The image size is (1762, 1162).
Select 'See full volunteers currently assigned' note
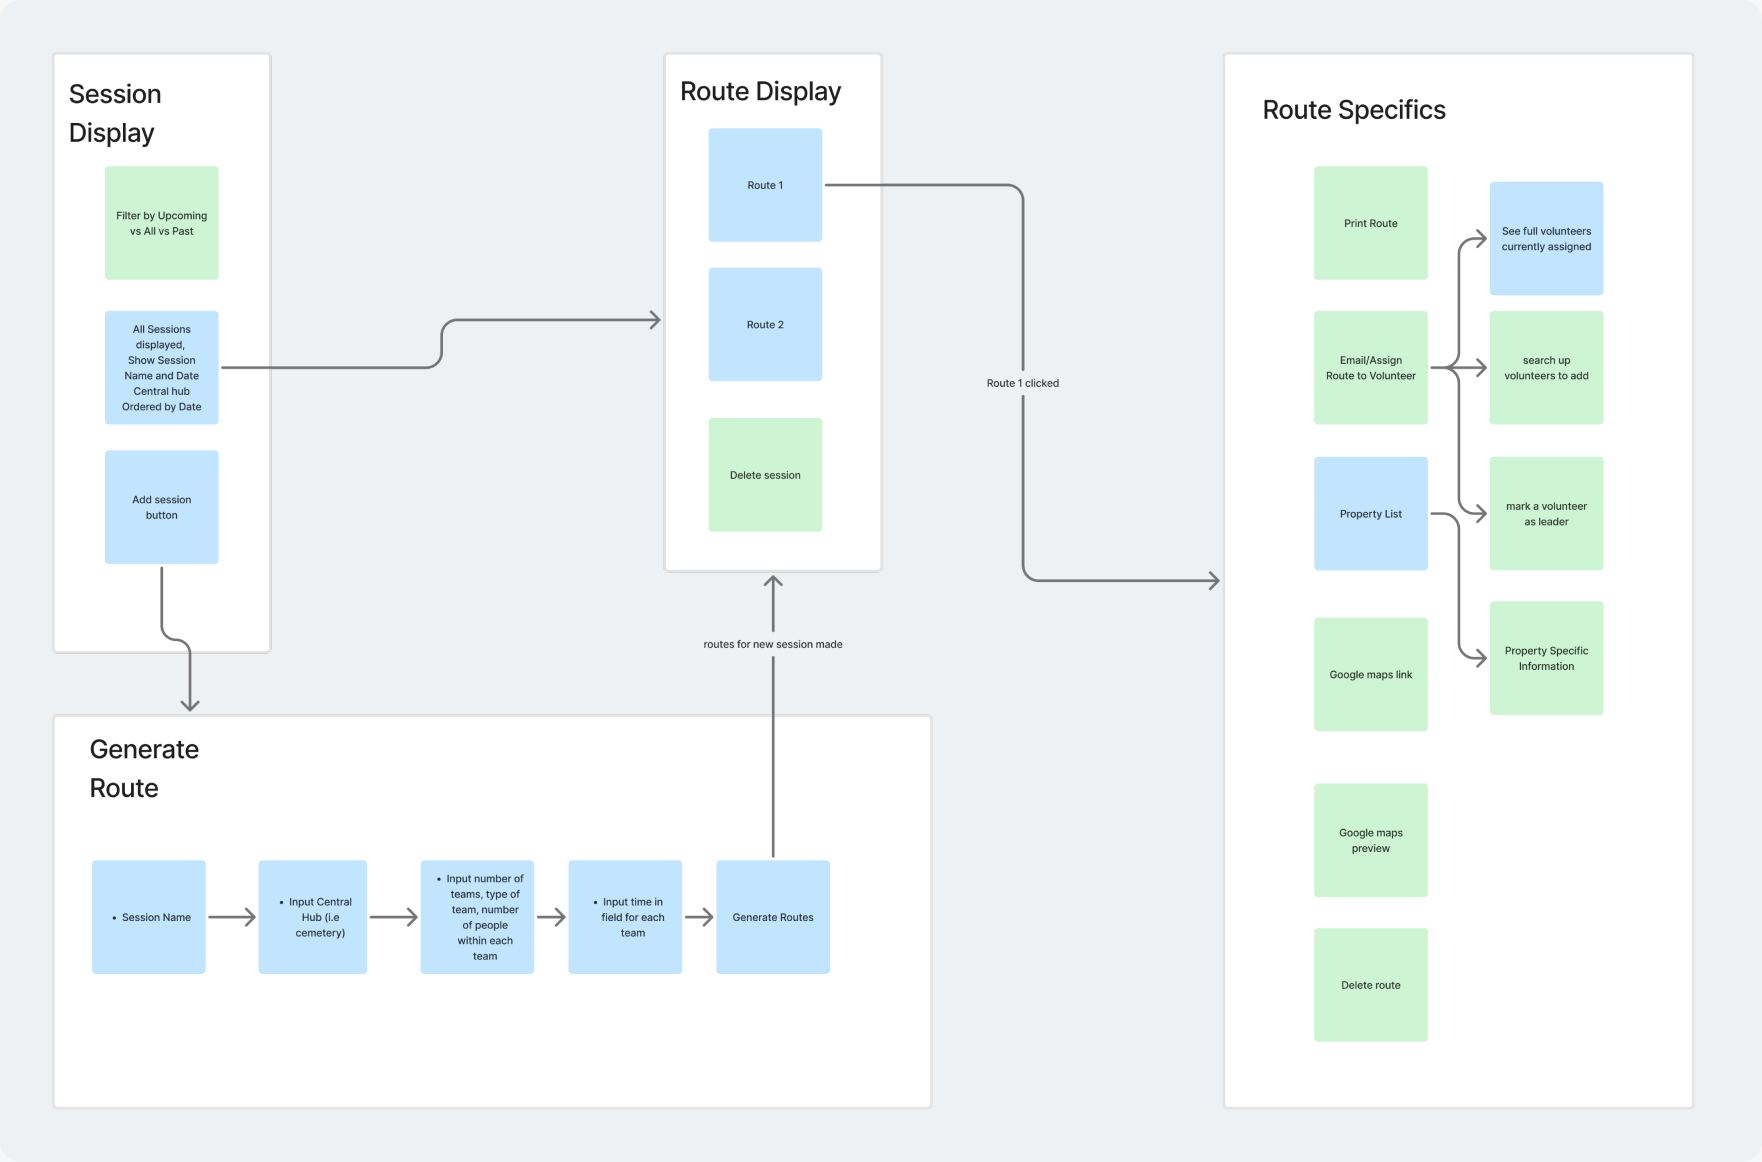click(x=1546, y=238)
